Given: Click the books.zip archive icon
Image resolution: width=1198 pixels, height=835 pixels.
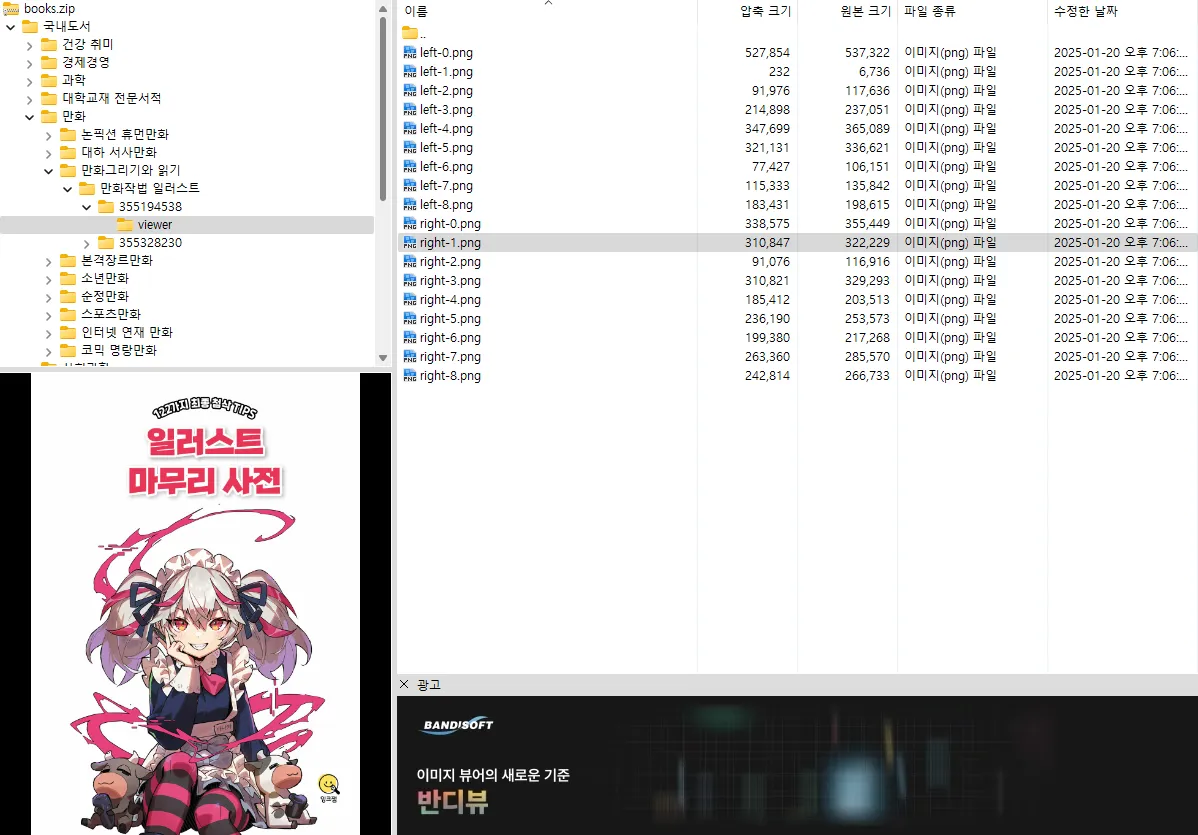Looking at the screenshot, I should (x=12, y=8).
